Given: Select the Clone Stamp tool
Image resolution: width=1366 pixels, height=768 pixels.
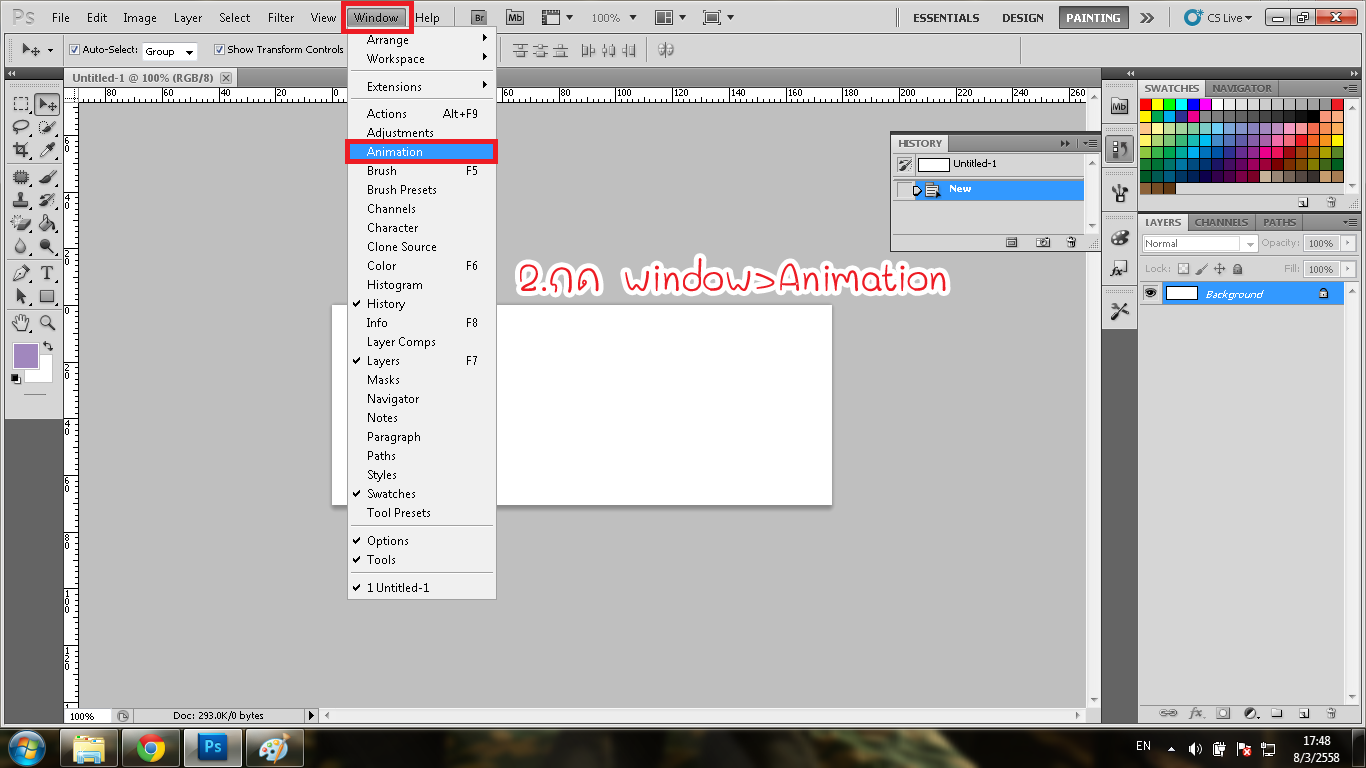Looking at the screenshot, I should pyautogui.click(x=20, y=200).
